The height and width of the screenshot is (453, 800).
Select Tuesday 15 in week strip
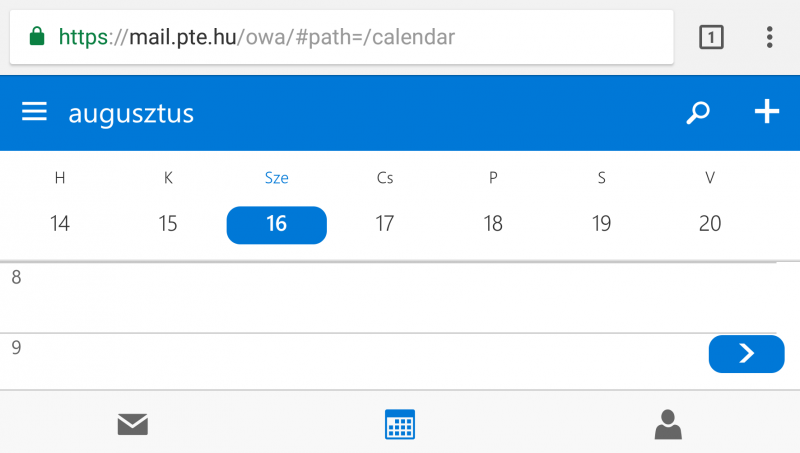(x=168, y=223)
